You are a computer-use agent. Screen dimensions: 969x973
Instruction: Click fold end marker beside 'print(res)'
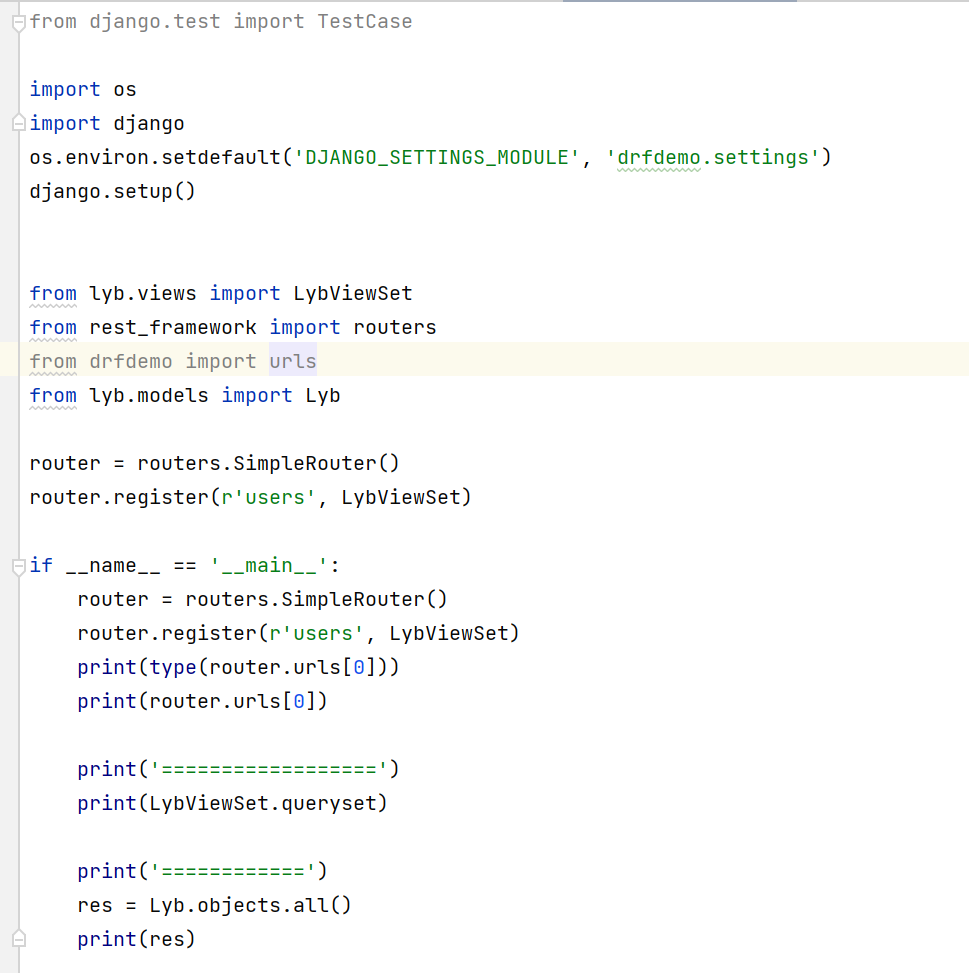pyautogui.click(x=17, y=940)
